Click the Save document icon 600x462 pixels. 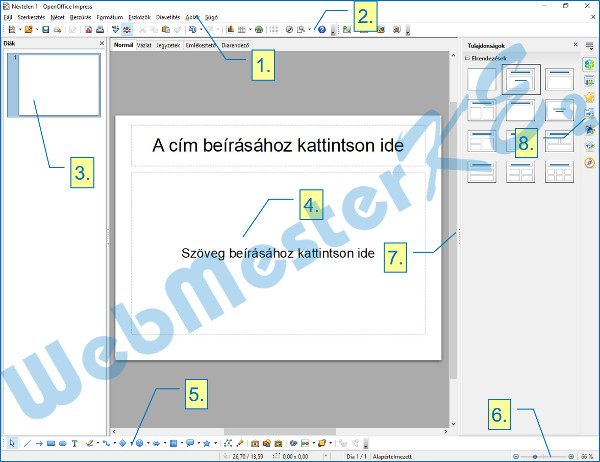click(x=46, y=29)
